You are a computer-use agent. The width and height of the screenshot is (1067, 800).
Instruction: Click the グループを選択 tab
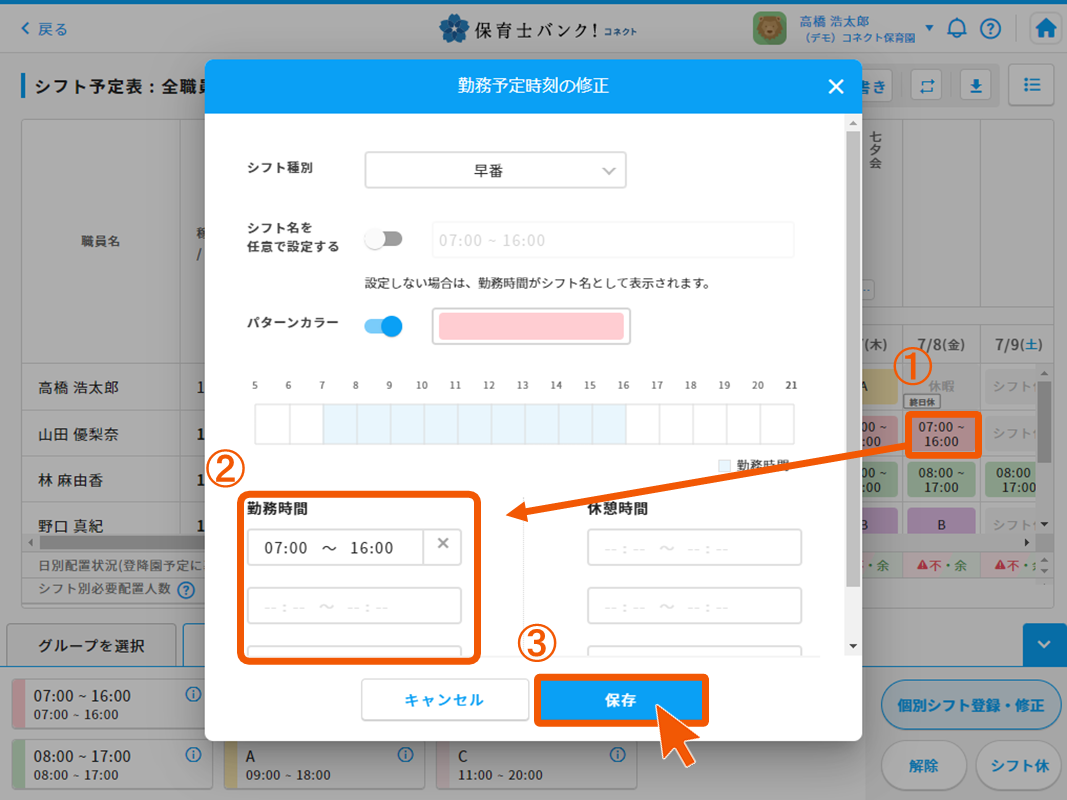tap(92, 645)
